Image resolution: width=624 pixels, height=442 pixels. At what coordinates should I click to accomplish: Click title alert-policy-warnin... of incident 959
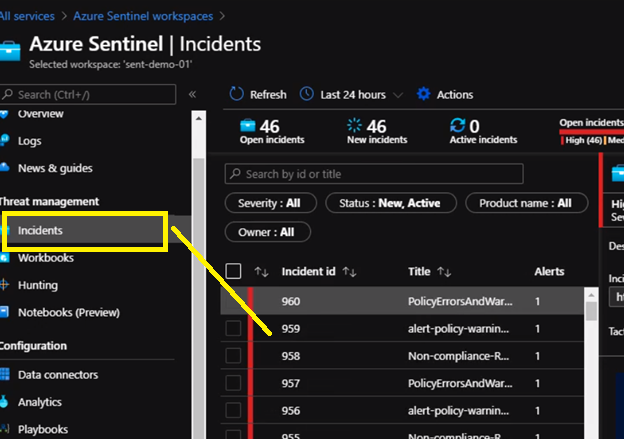click(x=458, y=329)
